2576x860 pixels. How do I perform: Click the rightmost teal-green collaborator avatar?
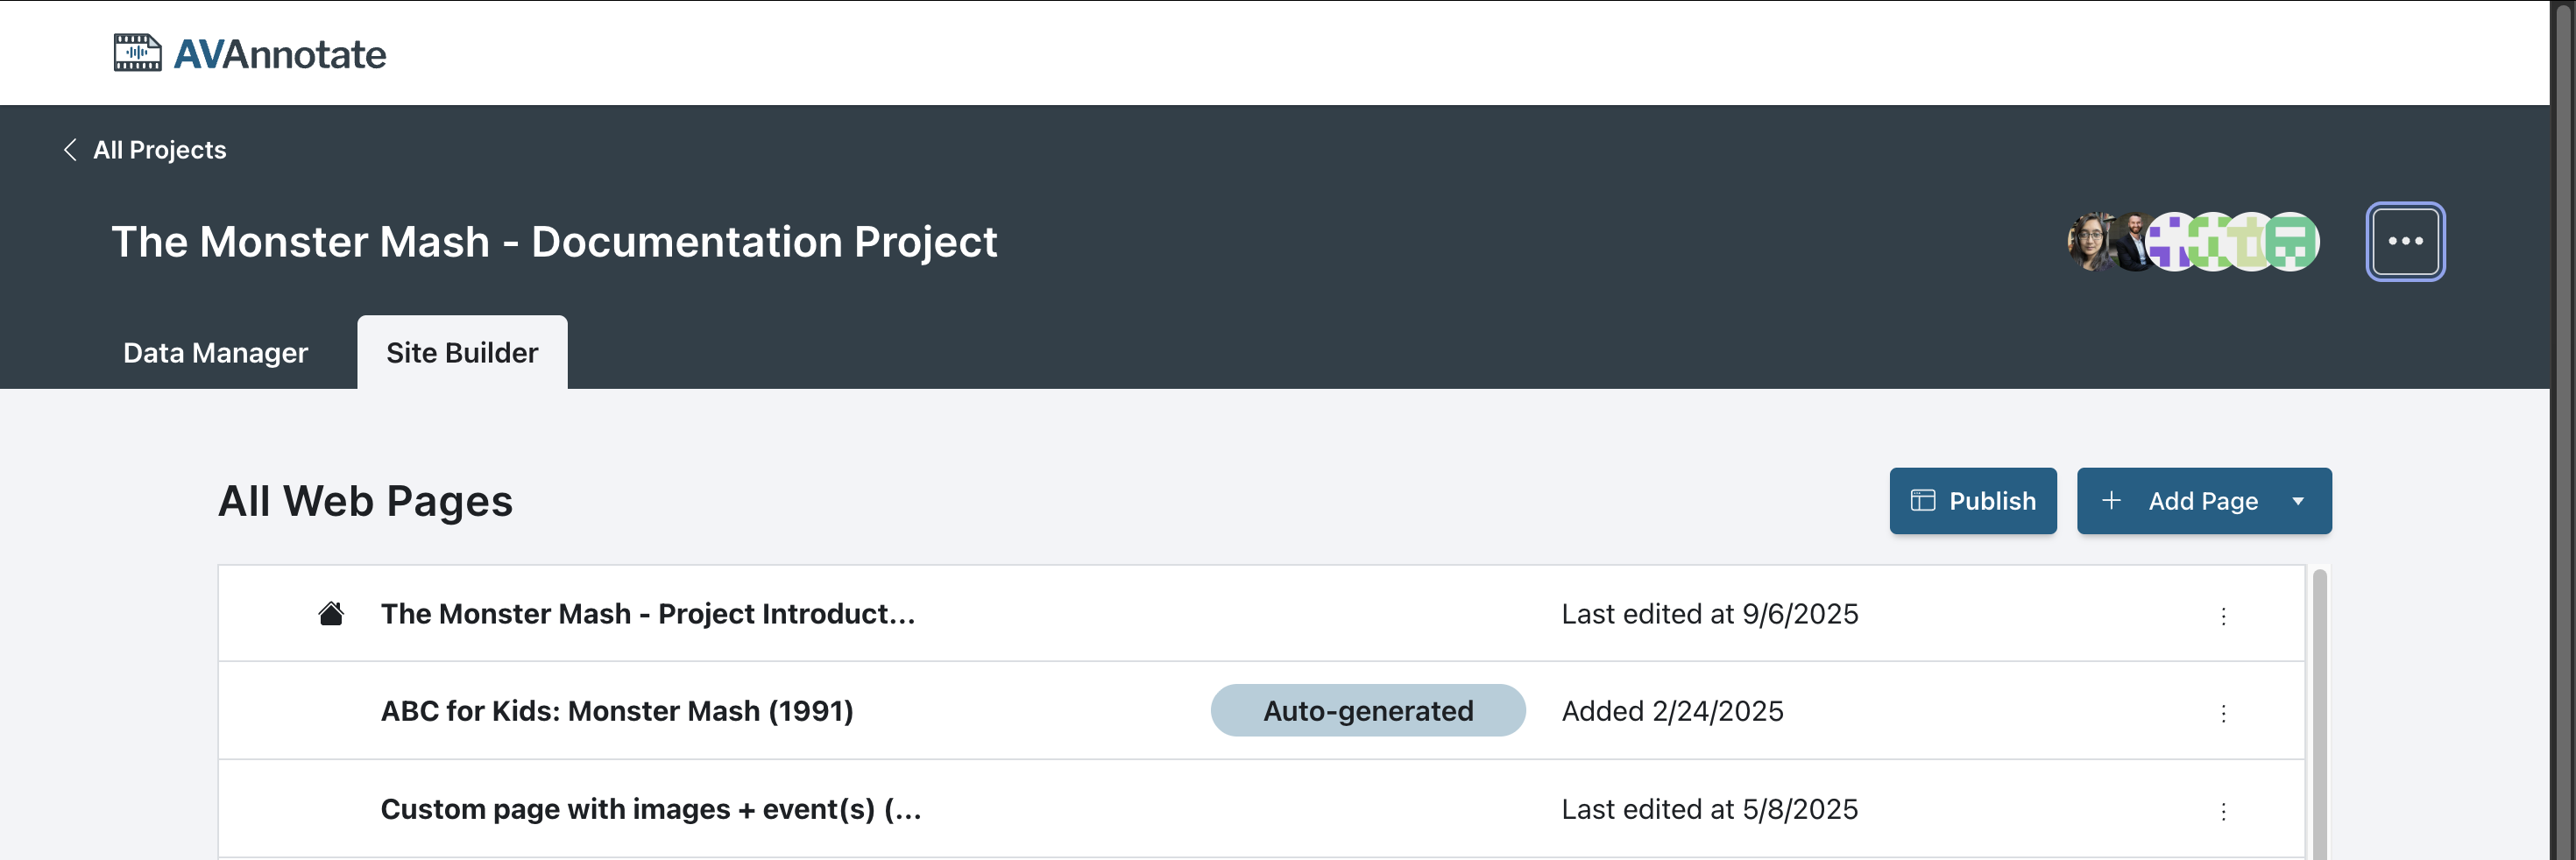[2293, 242]
